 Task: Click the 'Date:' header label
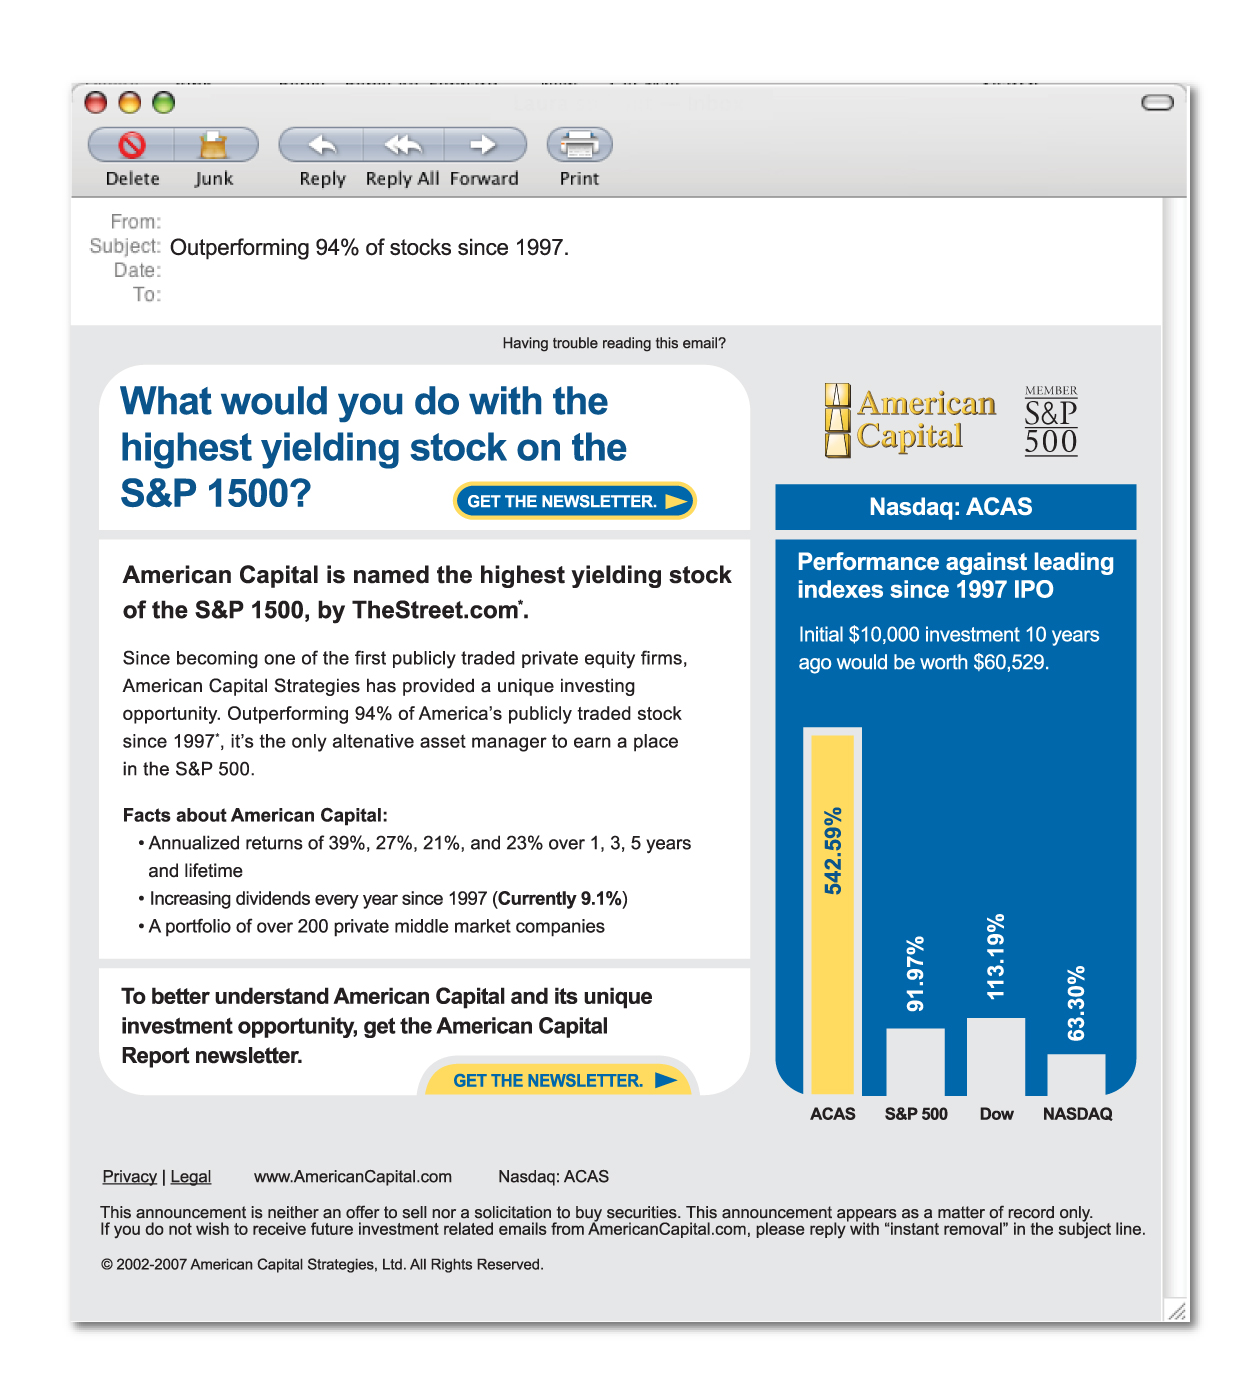pos(137,270)
